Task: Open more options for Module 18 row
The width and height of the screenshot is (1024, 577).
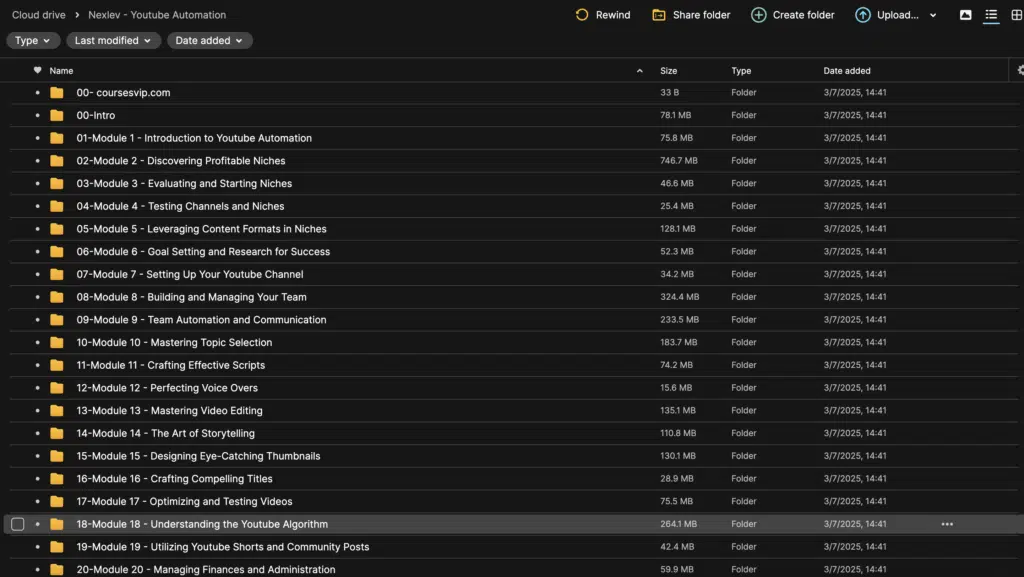Action: (x=947, y=524)
